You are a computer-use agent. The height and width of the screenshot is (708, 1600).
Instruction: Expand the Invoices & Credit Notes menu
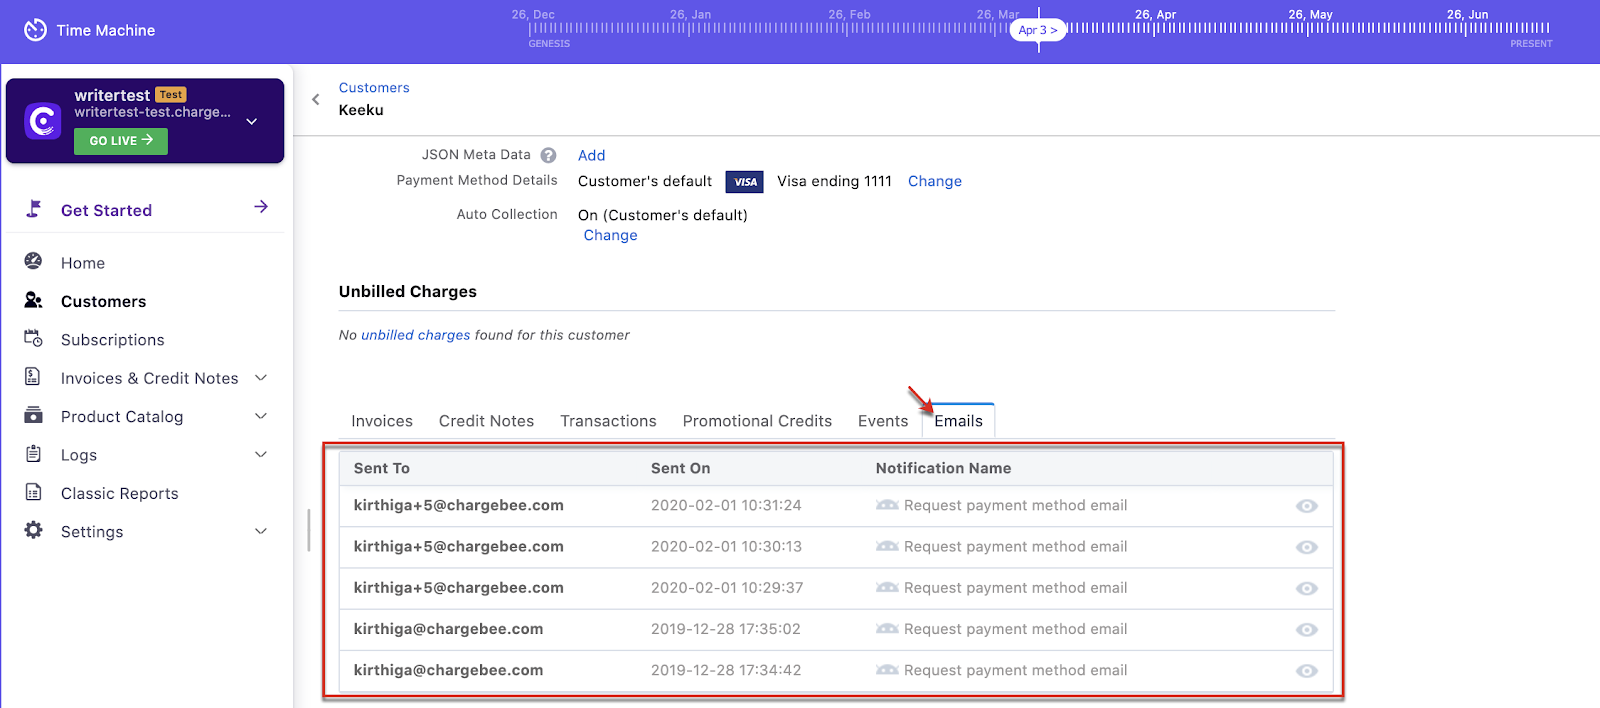coord(261,378)
